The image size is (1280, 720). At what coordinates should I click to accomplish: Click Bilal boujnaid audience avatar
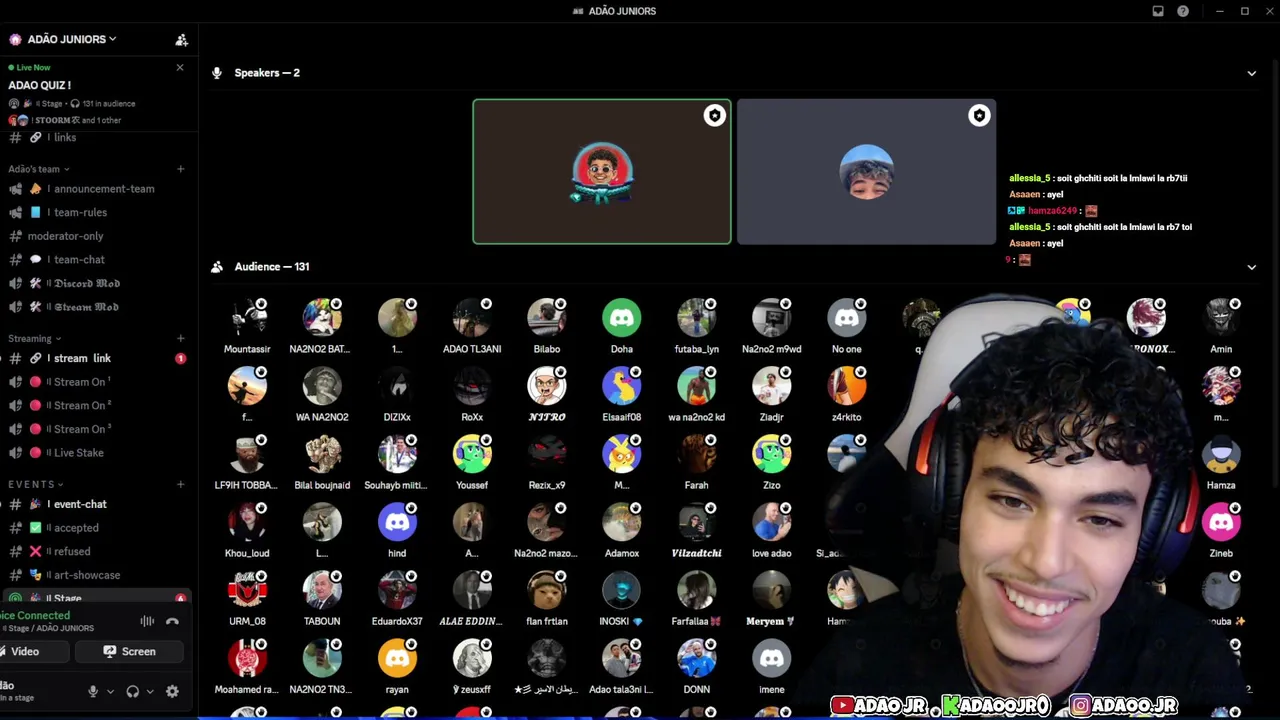322,454
